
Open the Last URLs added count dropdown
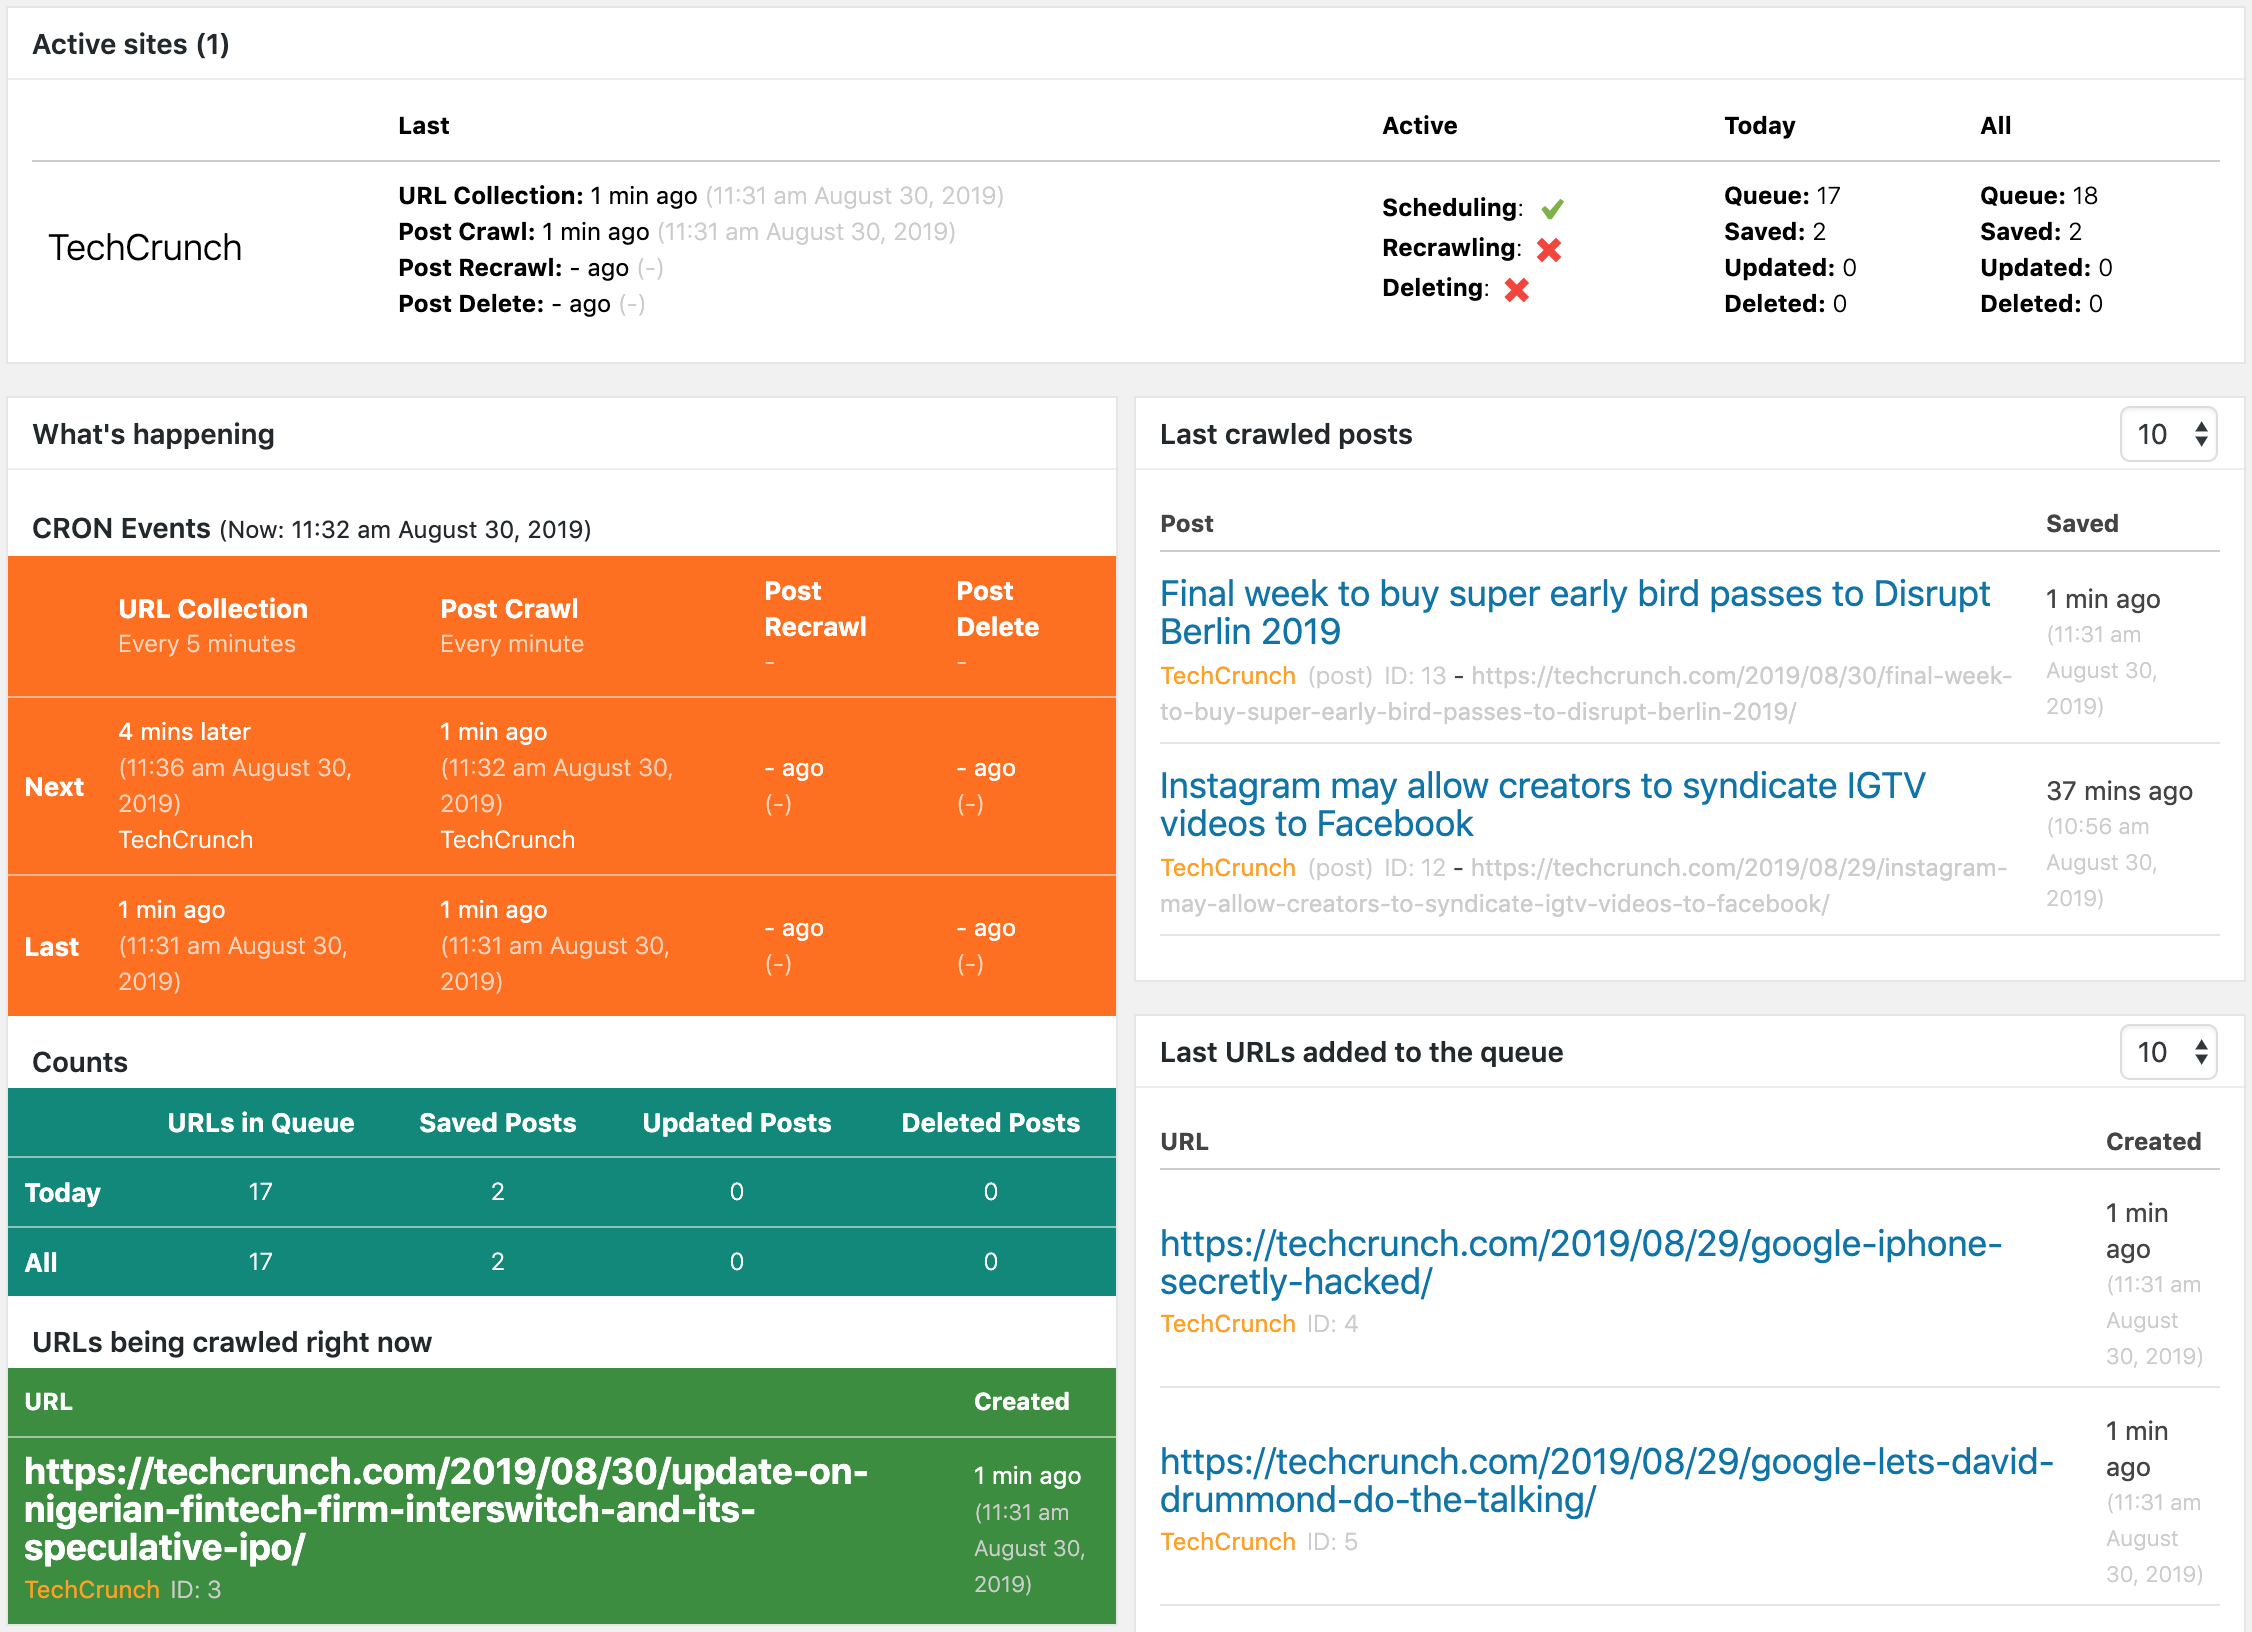(x=2168, y=1052)
